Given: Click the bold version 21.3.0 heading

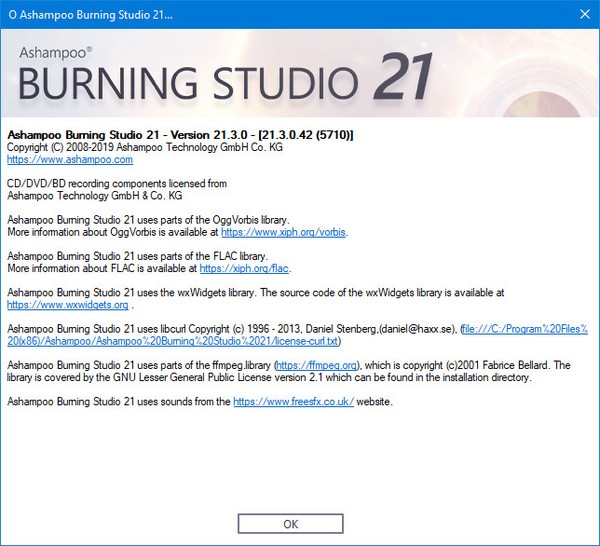Looking at the screenshot, I should pyautogui.click(x=181, y=135).
